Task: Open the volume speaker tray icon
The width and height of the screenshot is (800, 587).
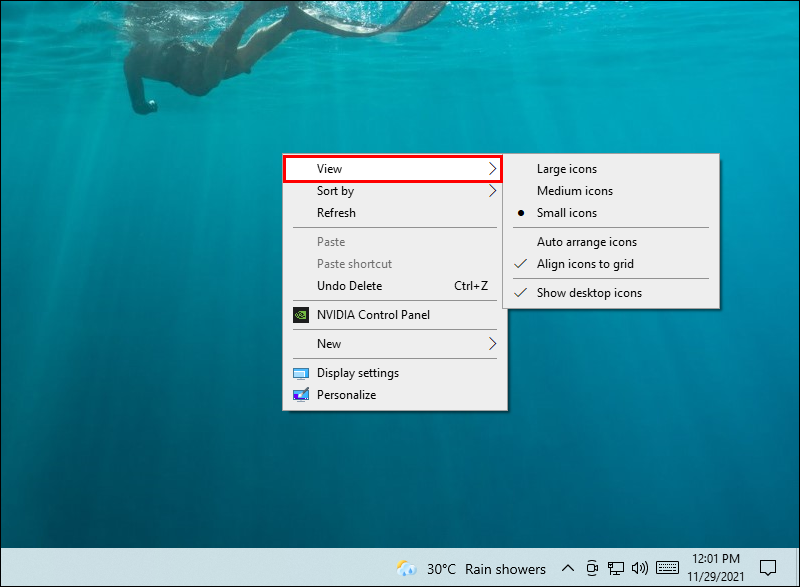Action: pyautogui.click(x=639, y=568)
